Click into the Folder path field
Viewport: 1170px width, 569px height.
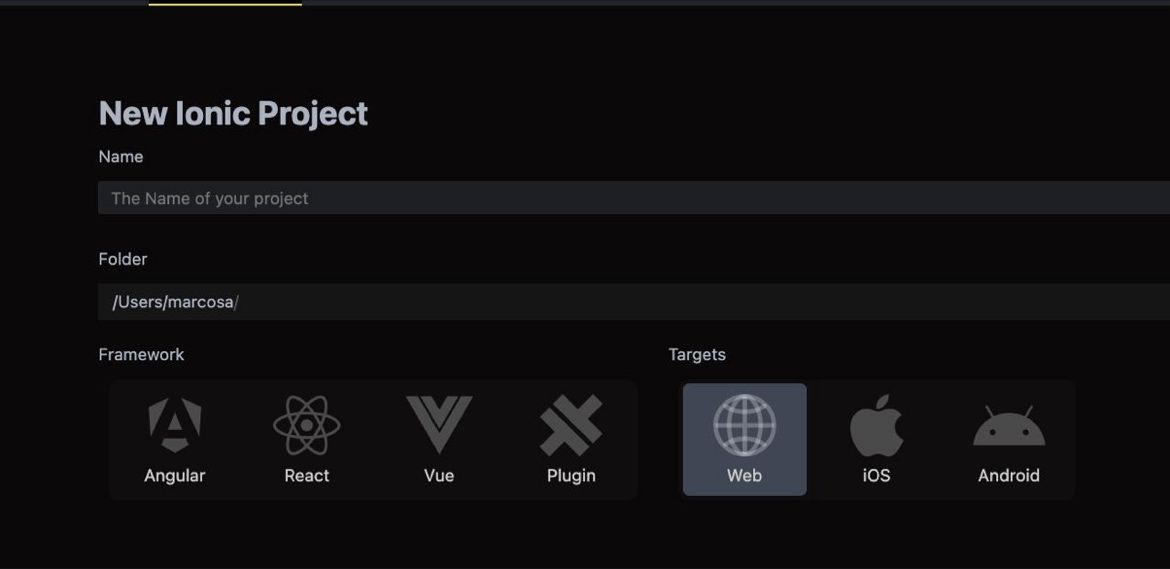point(634,302)
